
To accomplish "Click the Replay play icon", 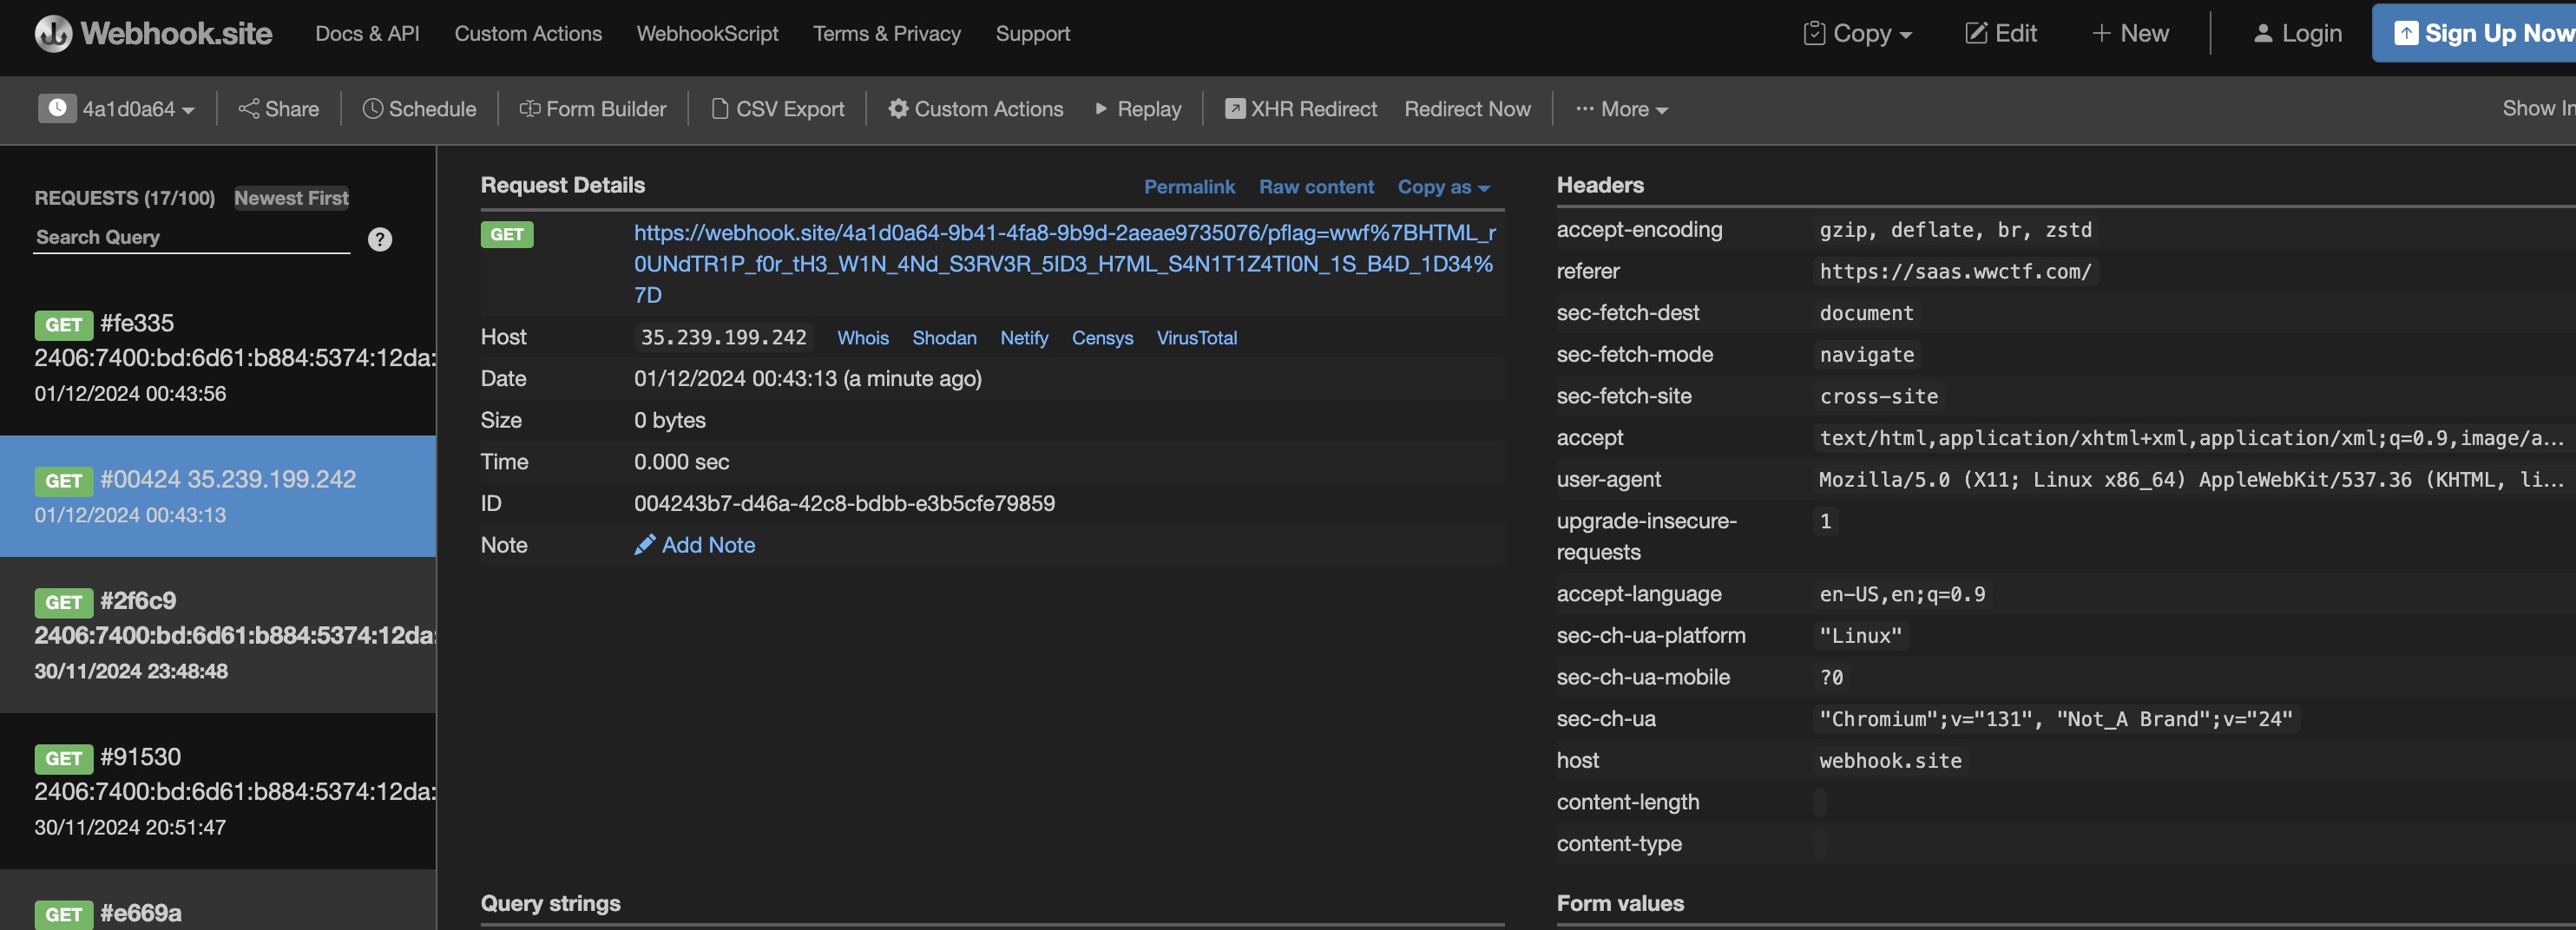I will pos(1101,108).
